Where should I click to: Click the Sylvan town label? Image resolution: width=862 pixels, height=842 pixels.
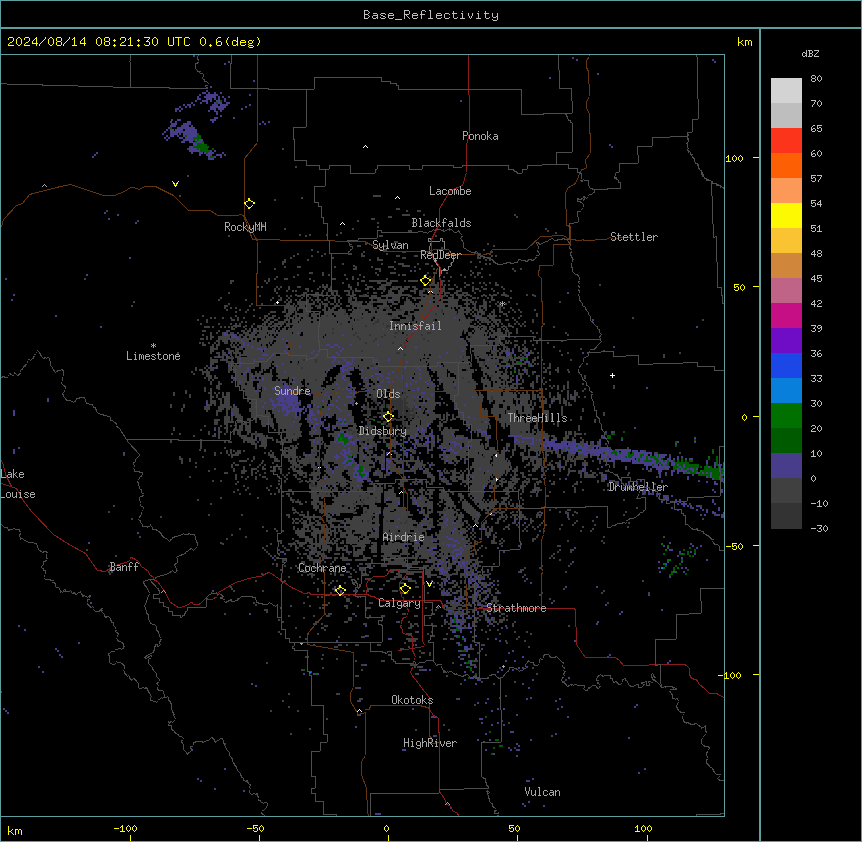tap(390, 245)
